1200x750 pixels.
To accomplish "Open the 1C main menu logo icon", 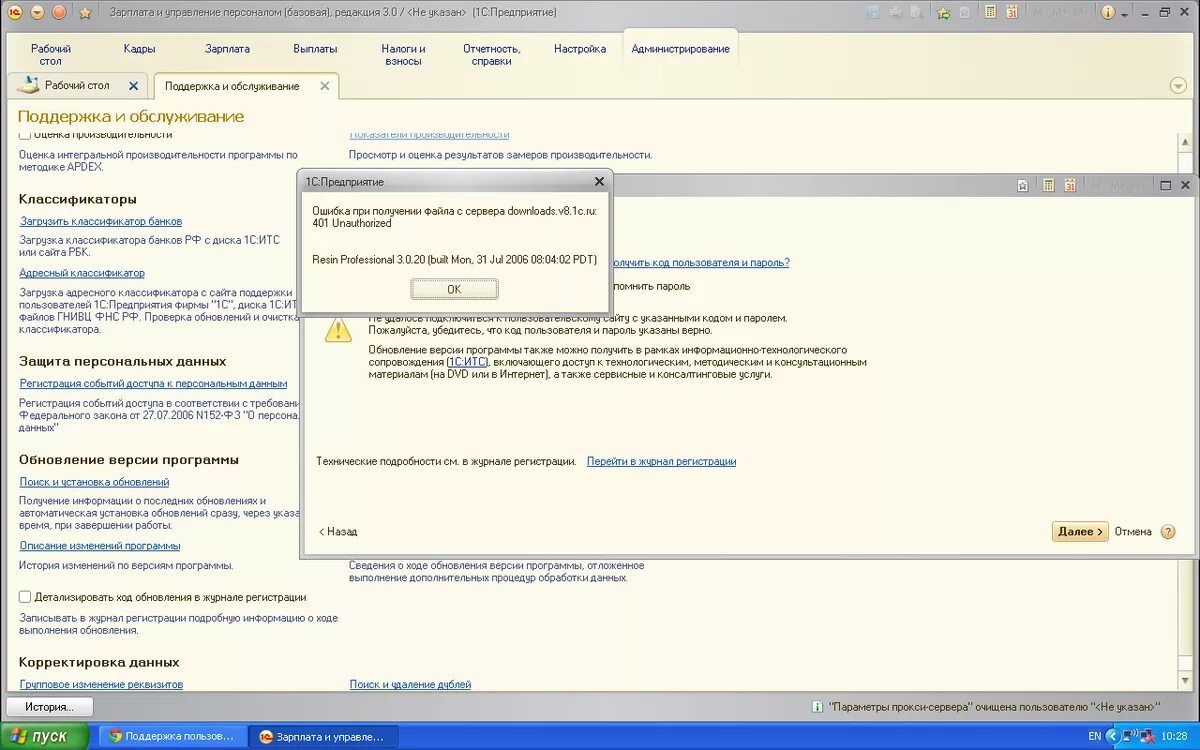I will click(x=15, y=12).
